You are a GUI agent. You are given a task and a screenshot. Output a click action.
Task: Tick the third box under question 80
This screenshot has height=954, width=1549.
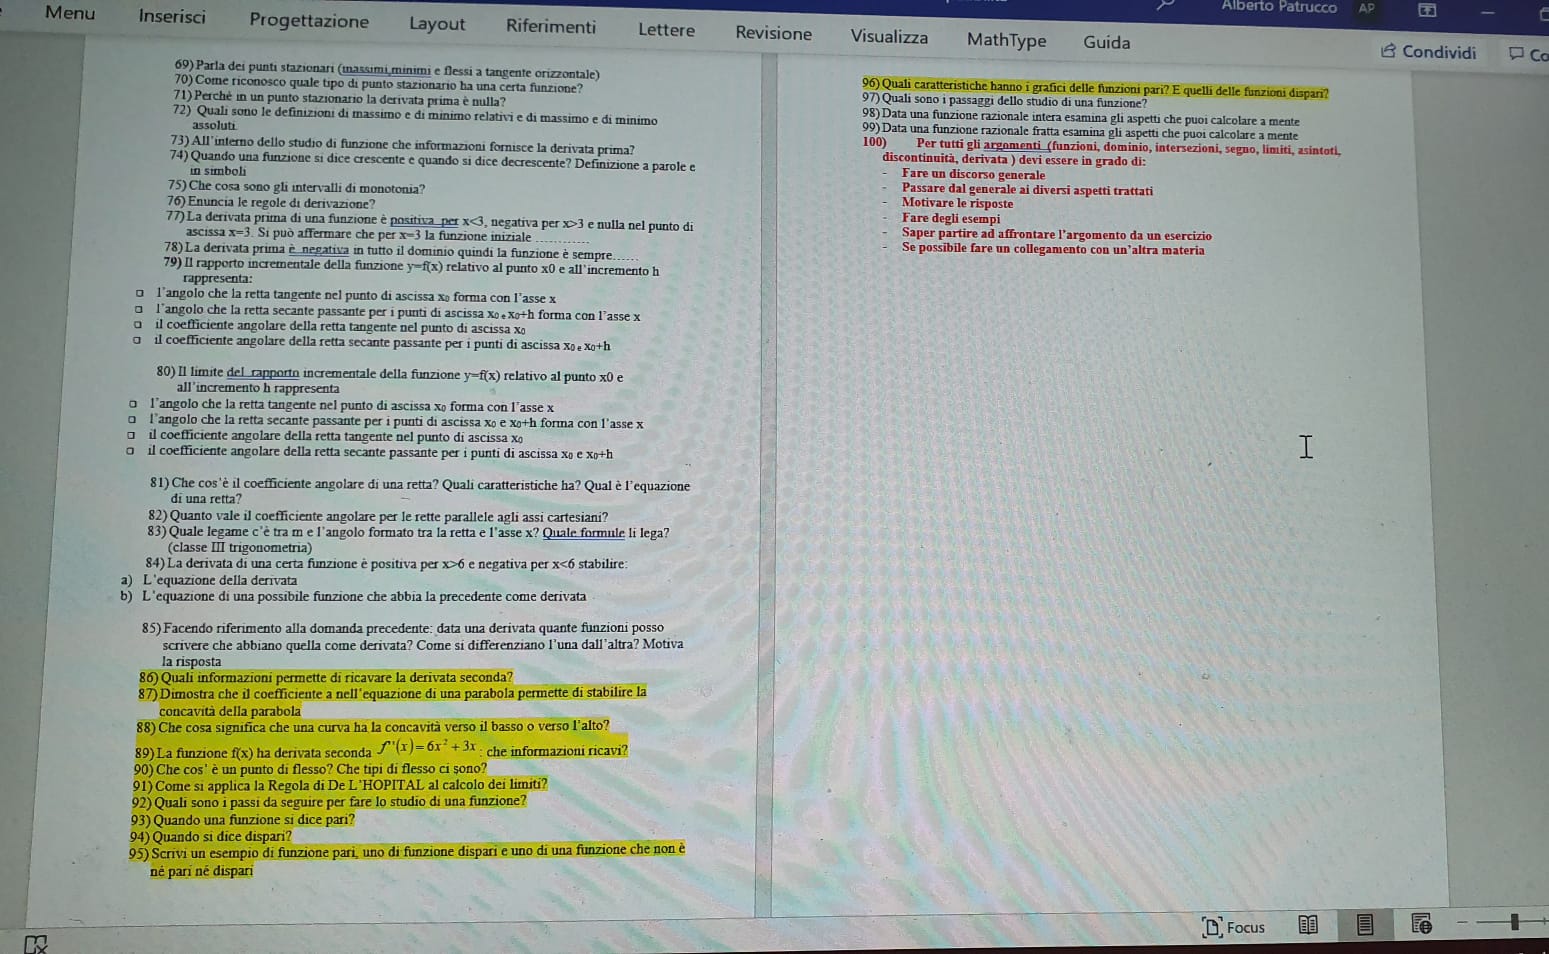(x=130, y=435)
